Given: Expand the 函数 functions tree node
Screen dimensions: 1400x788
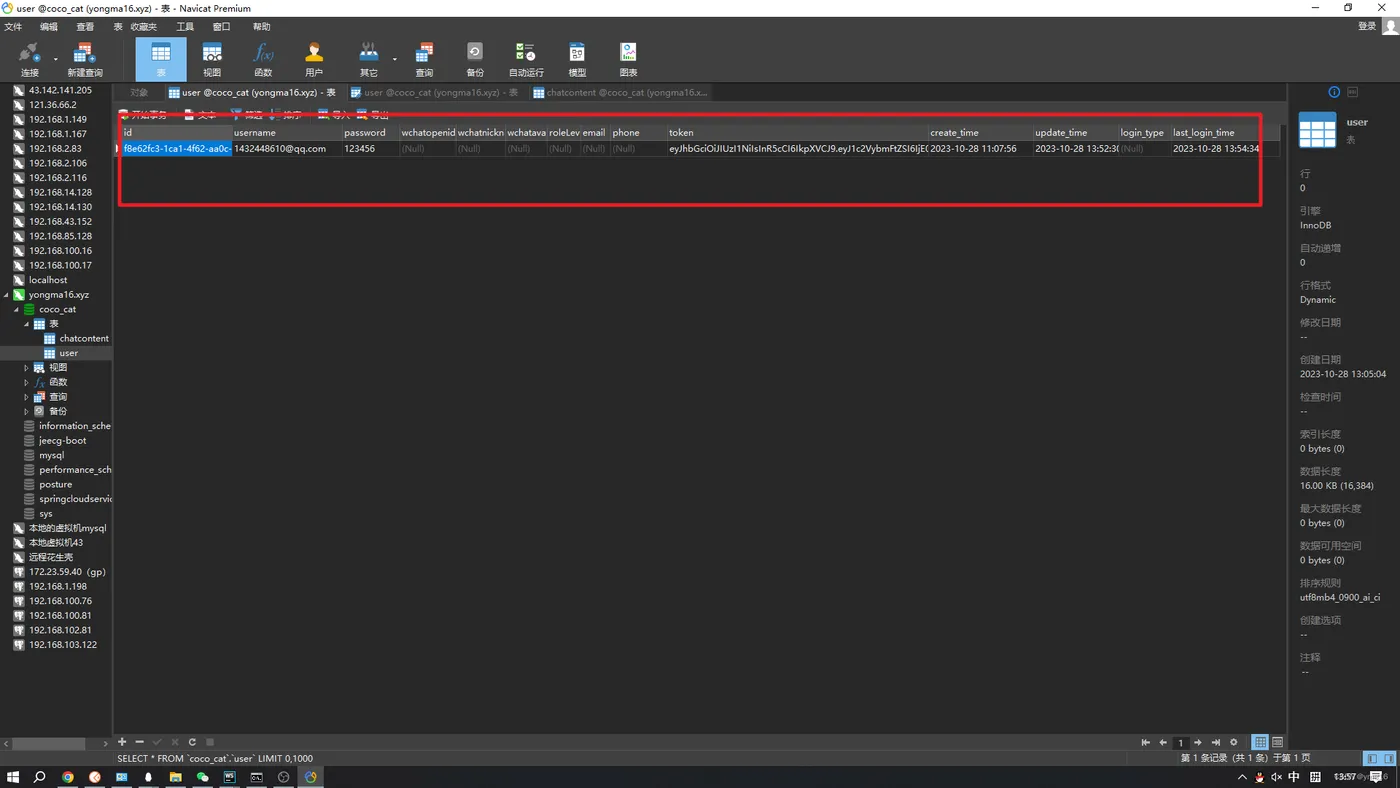Looking at the screenshot, I should 27,382.
